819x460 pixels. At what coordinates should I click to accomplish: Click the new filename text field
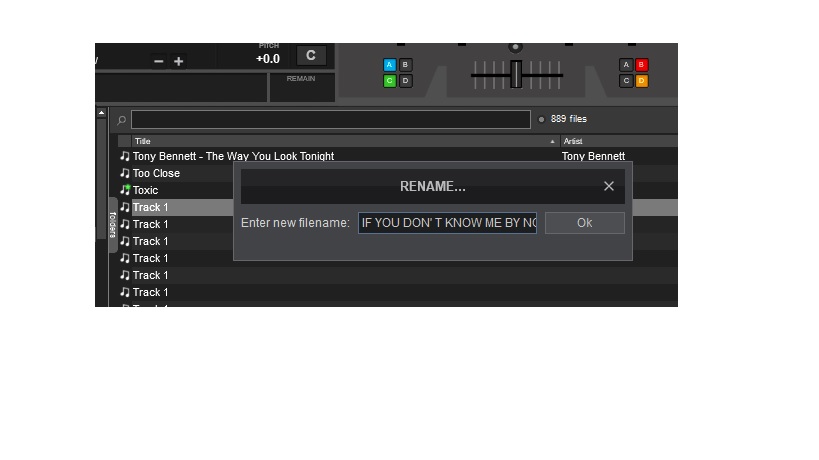447,223
